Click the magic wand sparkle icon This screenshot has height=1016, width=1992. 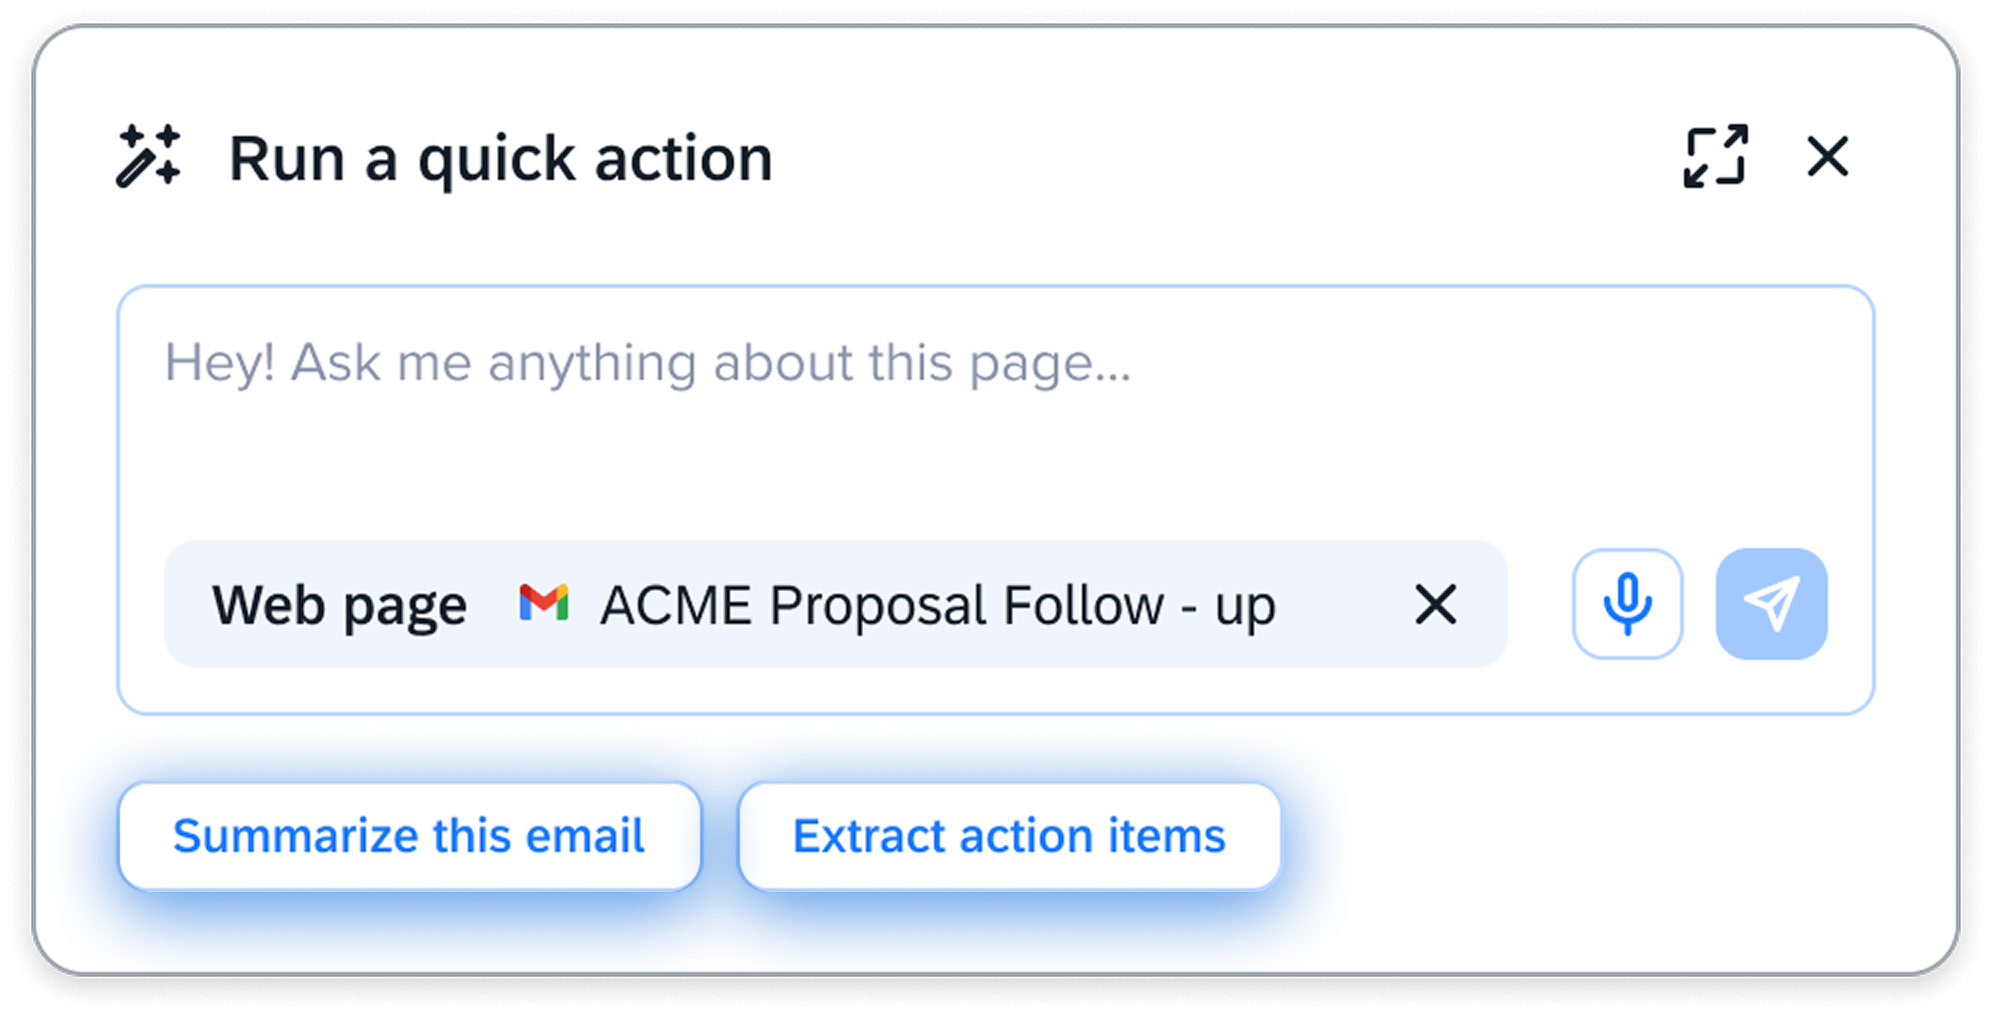(148, 156)
